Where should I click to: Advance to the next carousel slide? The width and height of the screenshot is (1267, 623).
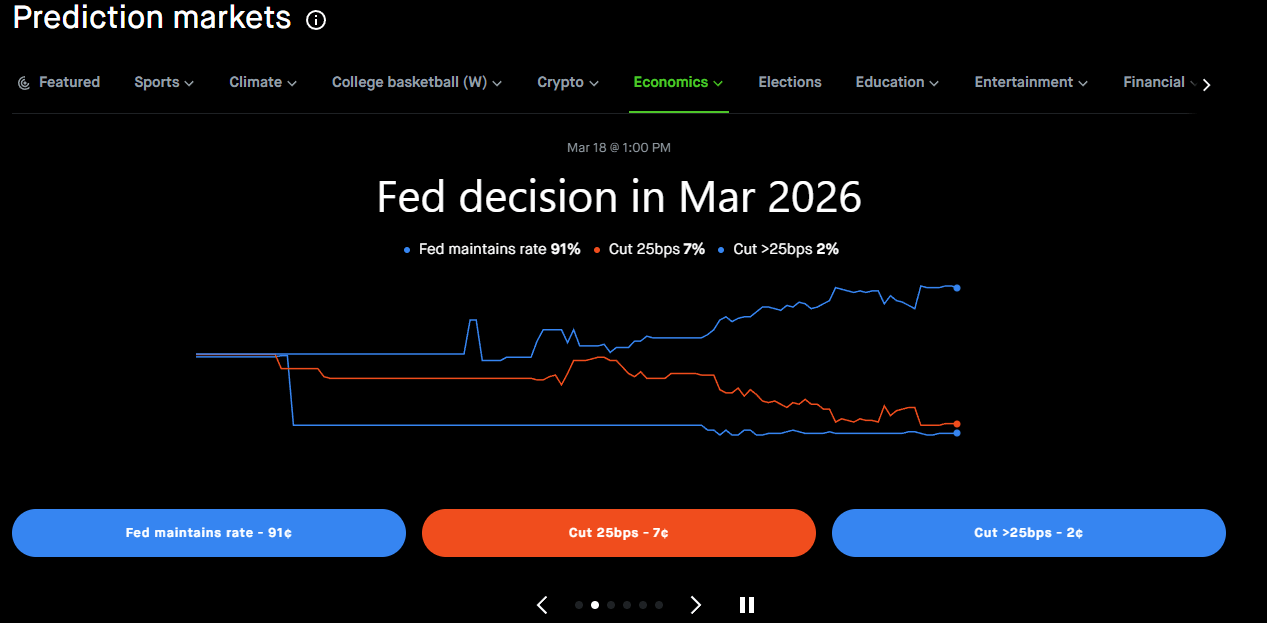click(x=696, y=604)
